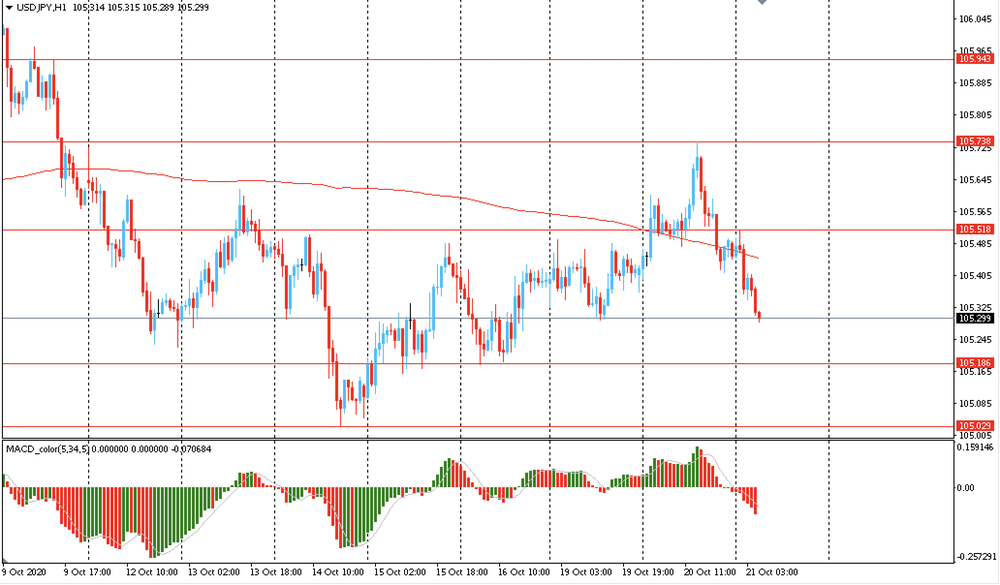
Task: Select the red 105.186 level price tag
Action: (x=975, y=362)
